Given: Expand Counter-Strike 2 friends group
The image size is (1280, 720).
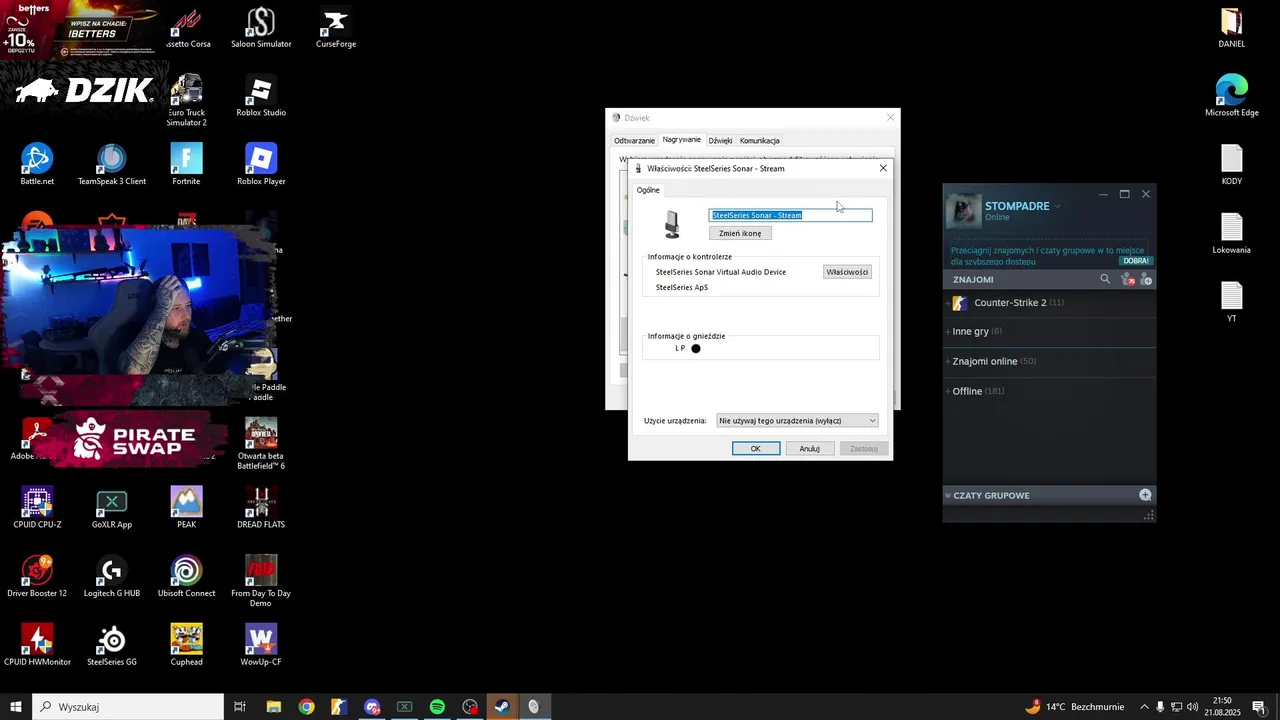Looking at the screenshot, I should [1049, 303].
